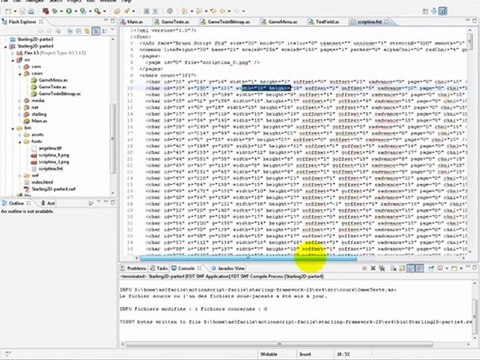Expand the assets folder node
480x360 pixels.
(20, 135)
